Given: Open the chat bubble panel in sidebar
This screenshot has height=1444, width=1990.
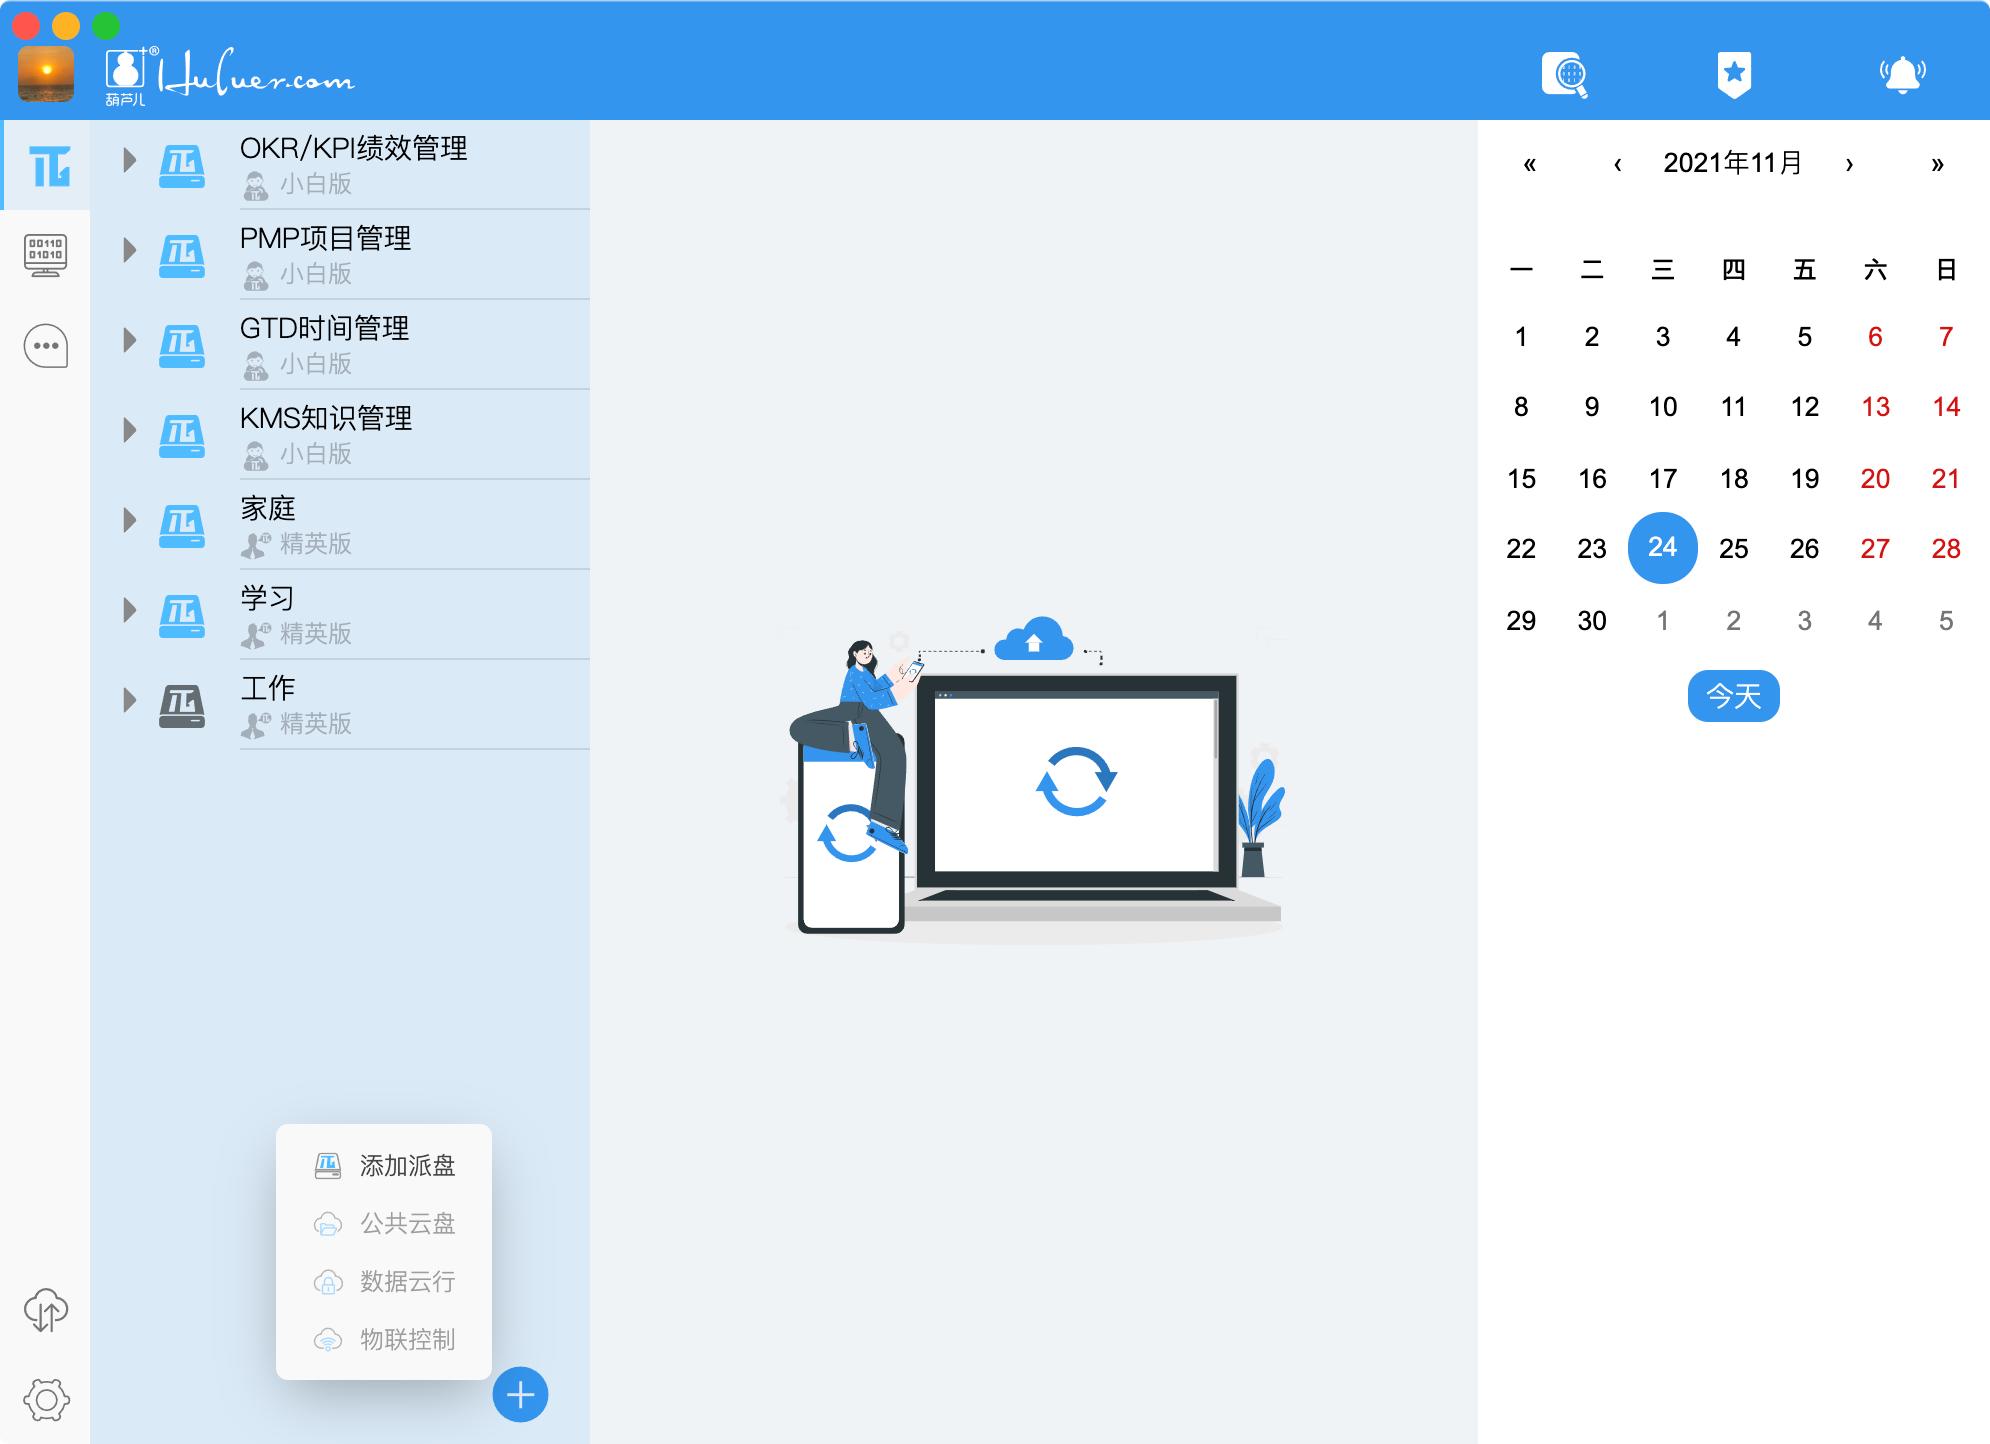Looking at the screenshot, I should [48, 345].
